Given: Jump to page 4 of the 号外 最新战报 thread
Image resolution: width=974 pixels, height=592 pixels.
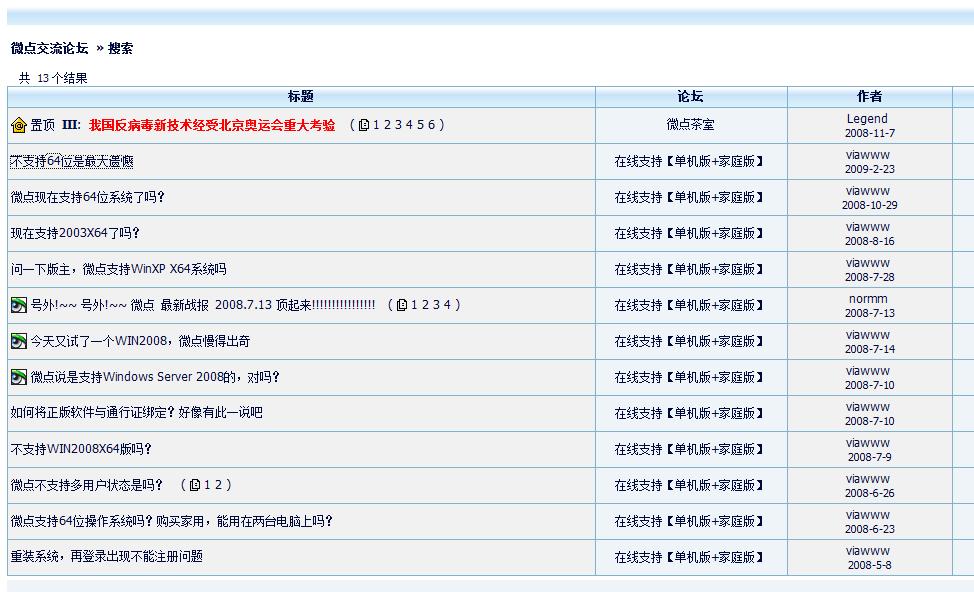Looking at the screenshot, I should 447,305.
